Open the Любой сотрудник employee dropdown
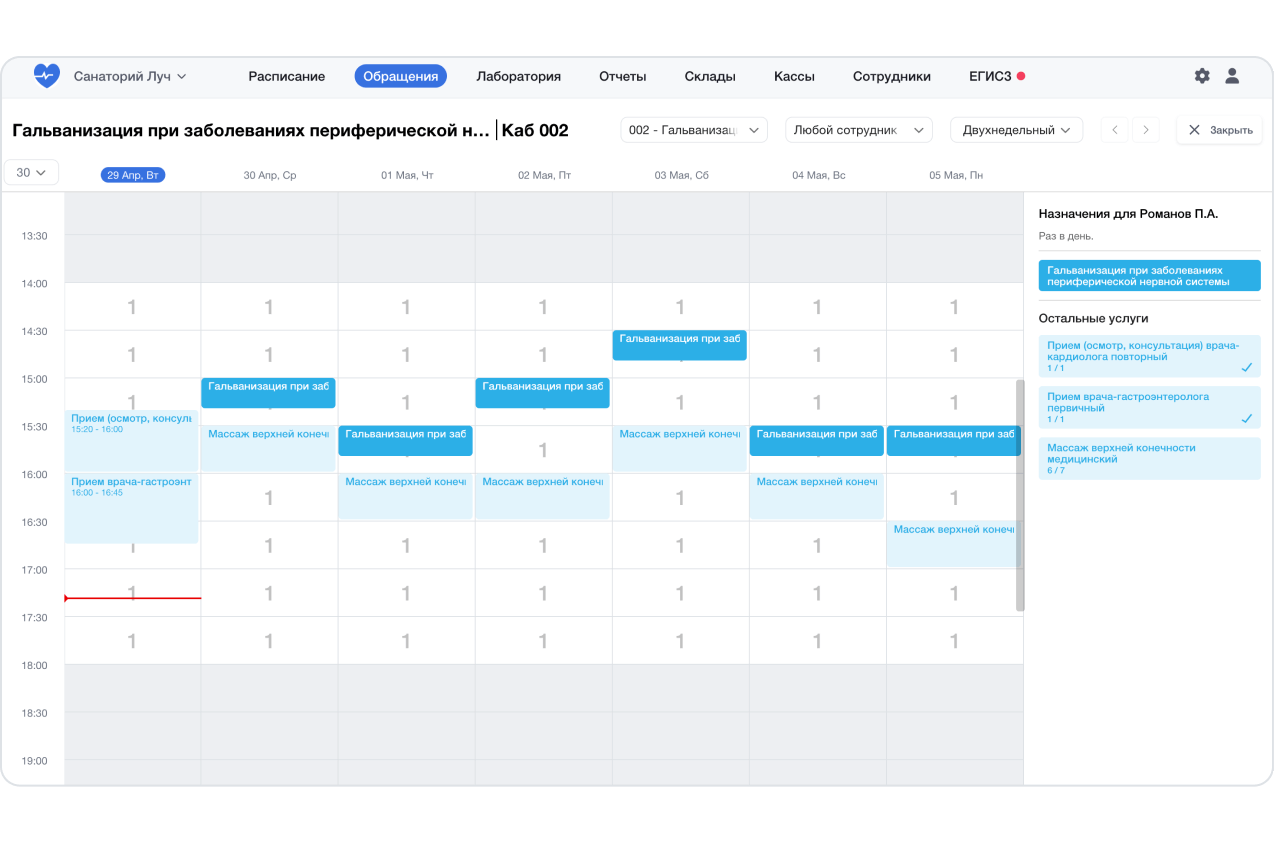1274x843 pixels. [x=858, y=130]
